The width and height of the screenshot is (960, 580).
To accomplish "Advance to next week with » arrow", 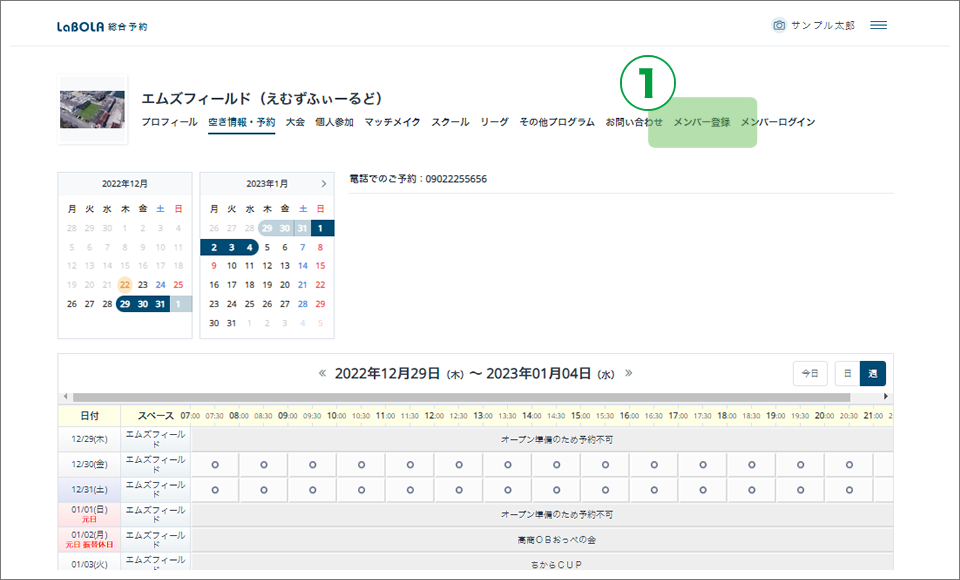I will click(629, 373).
